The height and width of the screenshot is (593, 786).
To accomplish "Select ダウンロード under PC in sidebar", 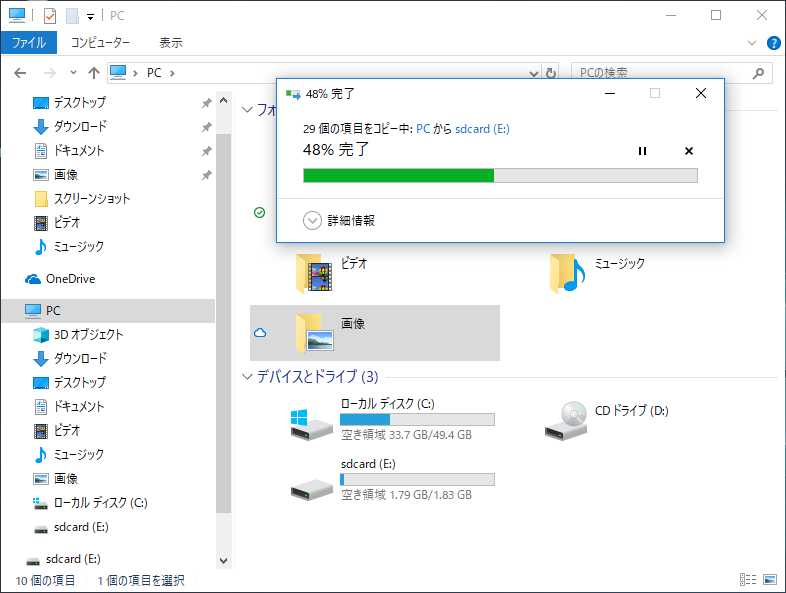I will 80,358.
